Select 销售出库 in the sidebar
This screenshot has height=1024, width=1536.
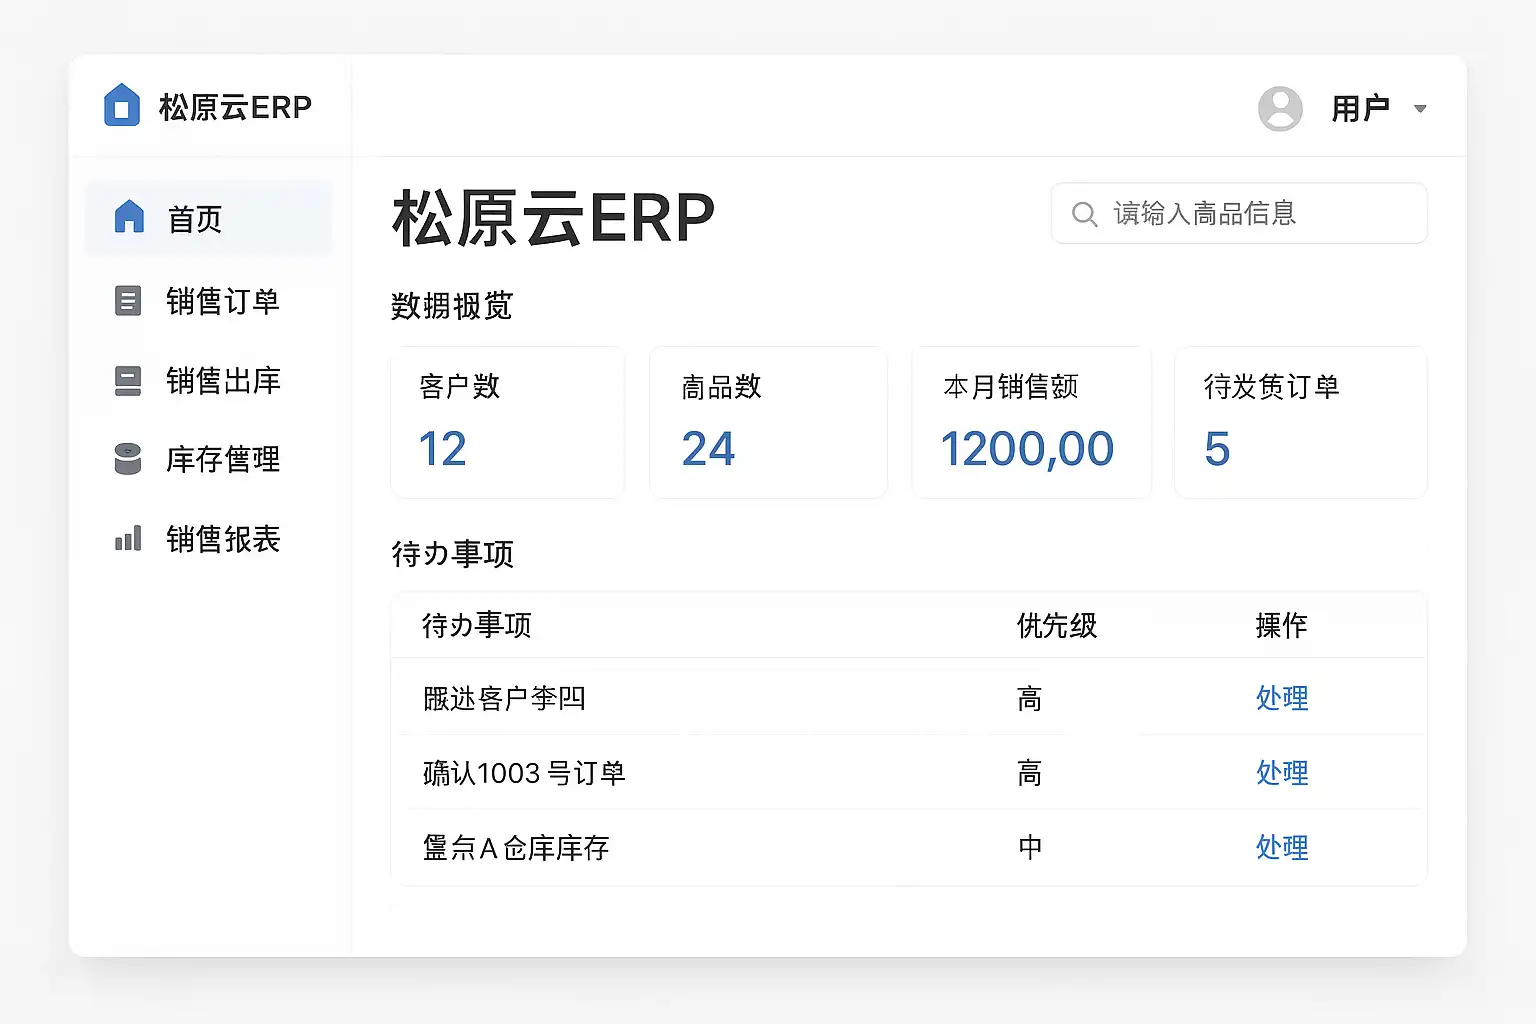[x=222, y=380]
